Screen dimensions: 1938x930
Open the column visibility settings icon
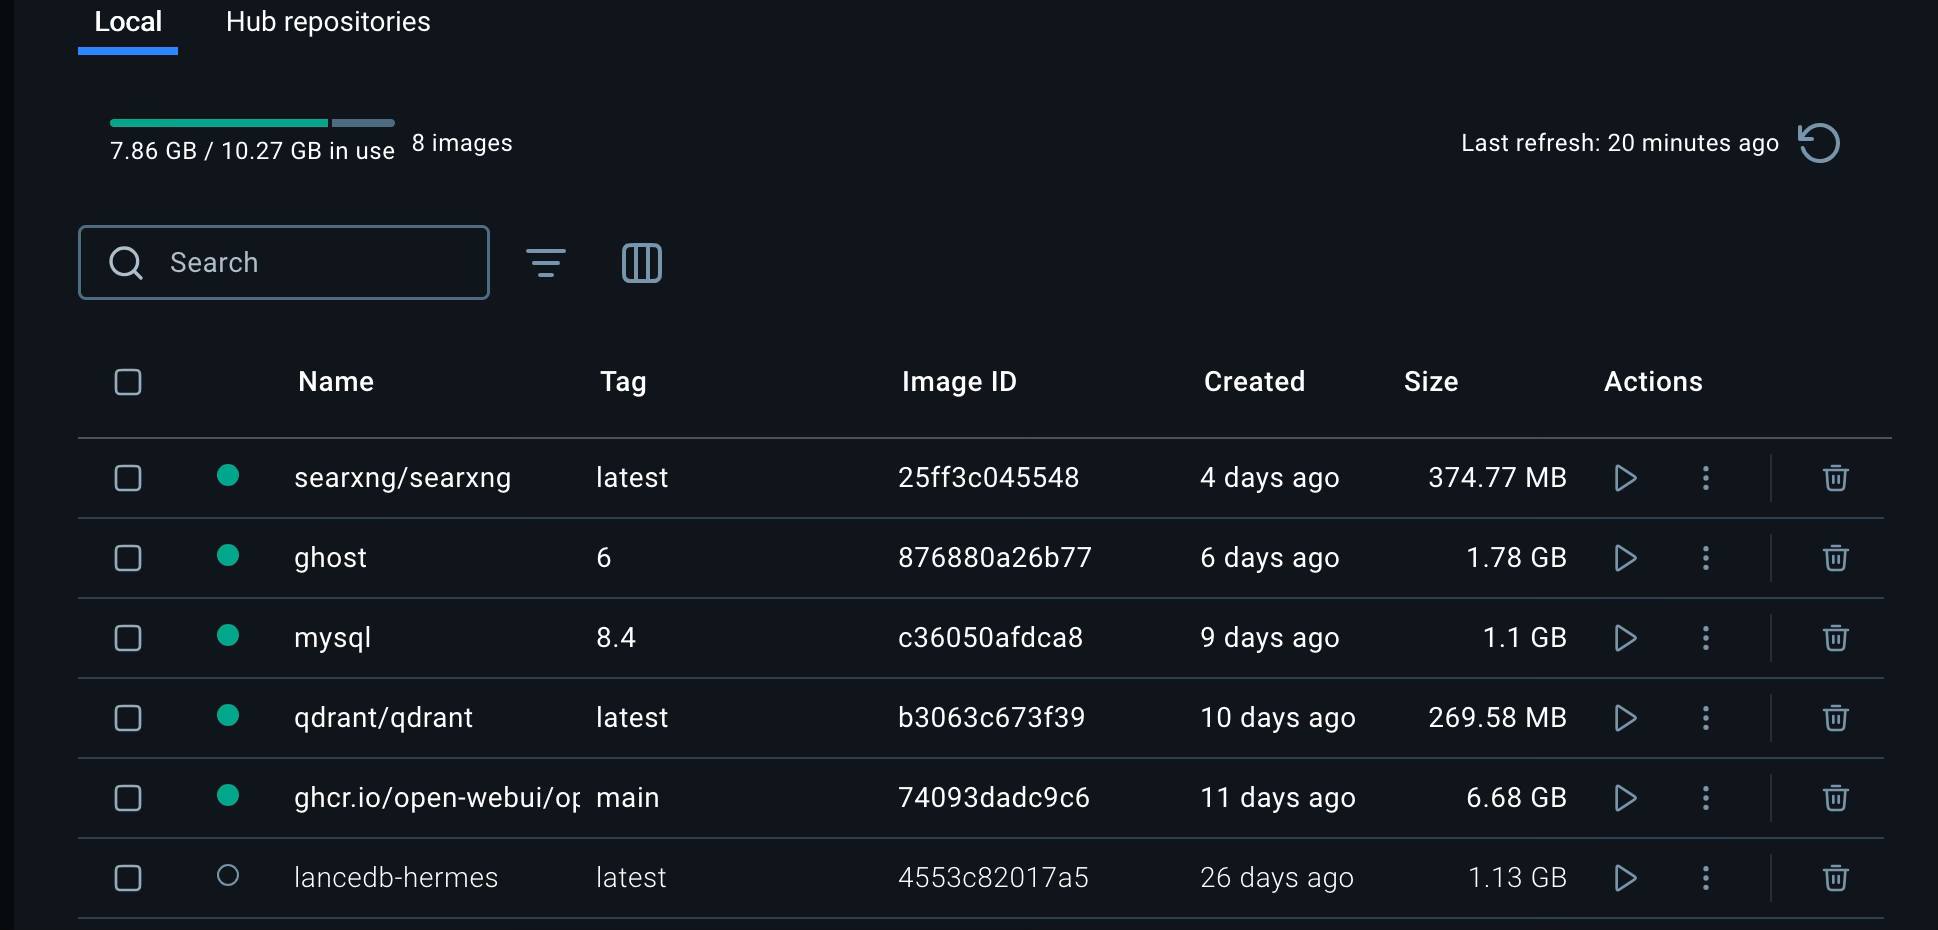pyautogui.click(x=642, y=263)
